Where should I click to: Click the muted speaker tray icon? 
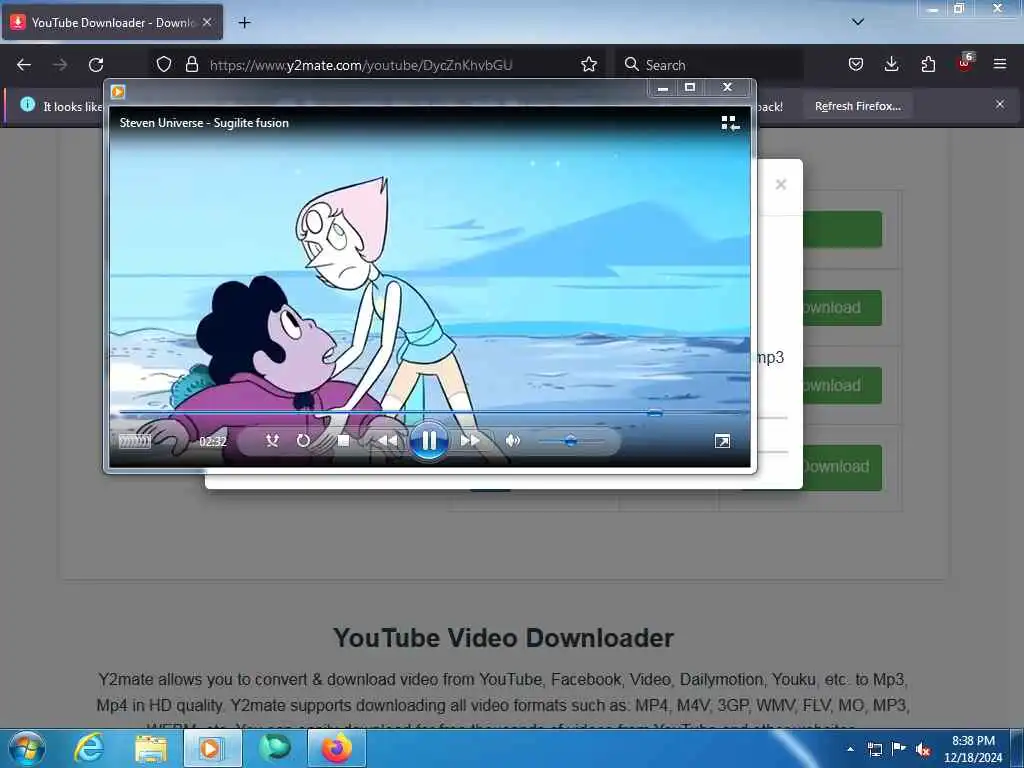[923, 750]
